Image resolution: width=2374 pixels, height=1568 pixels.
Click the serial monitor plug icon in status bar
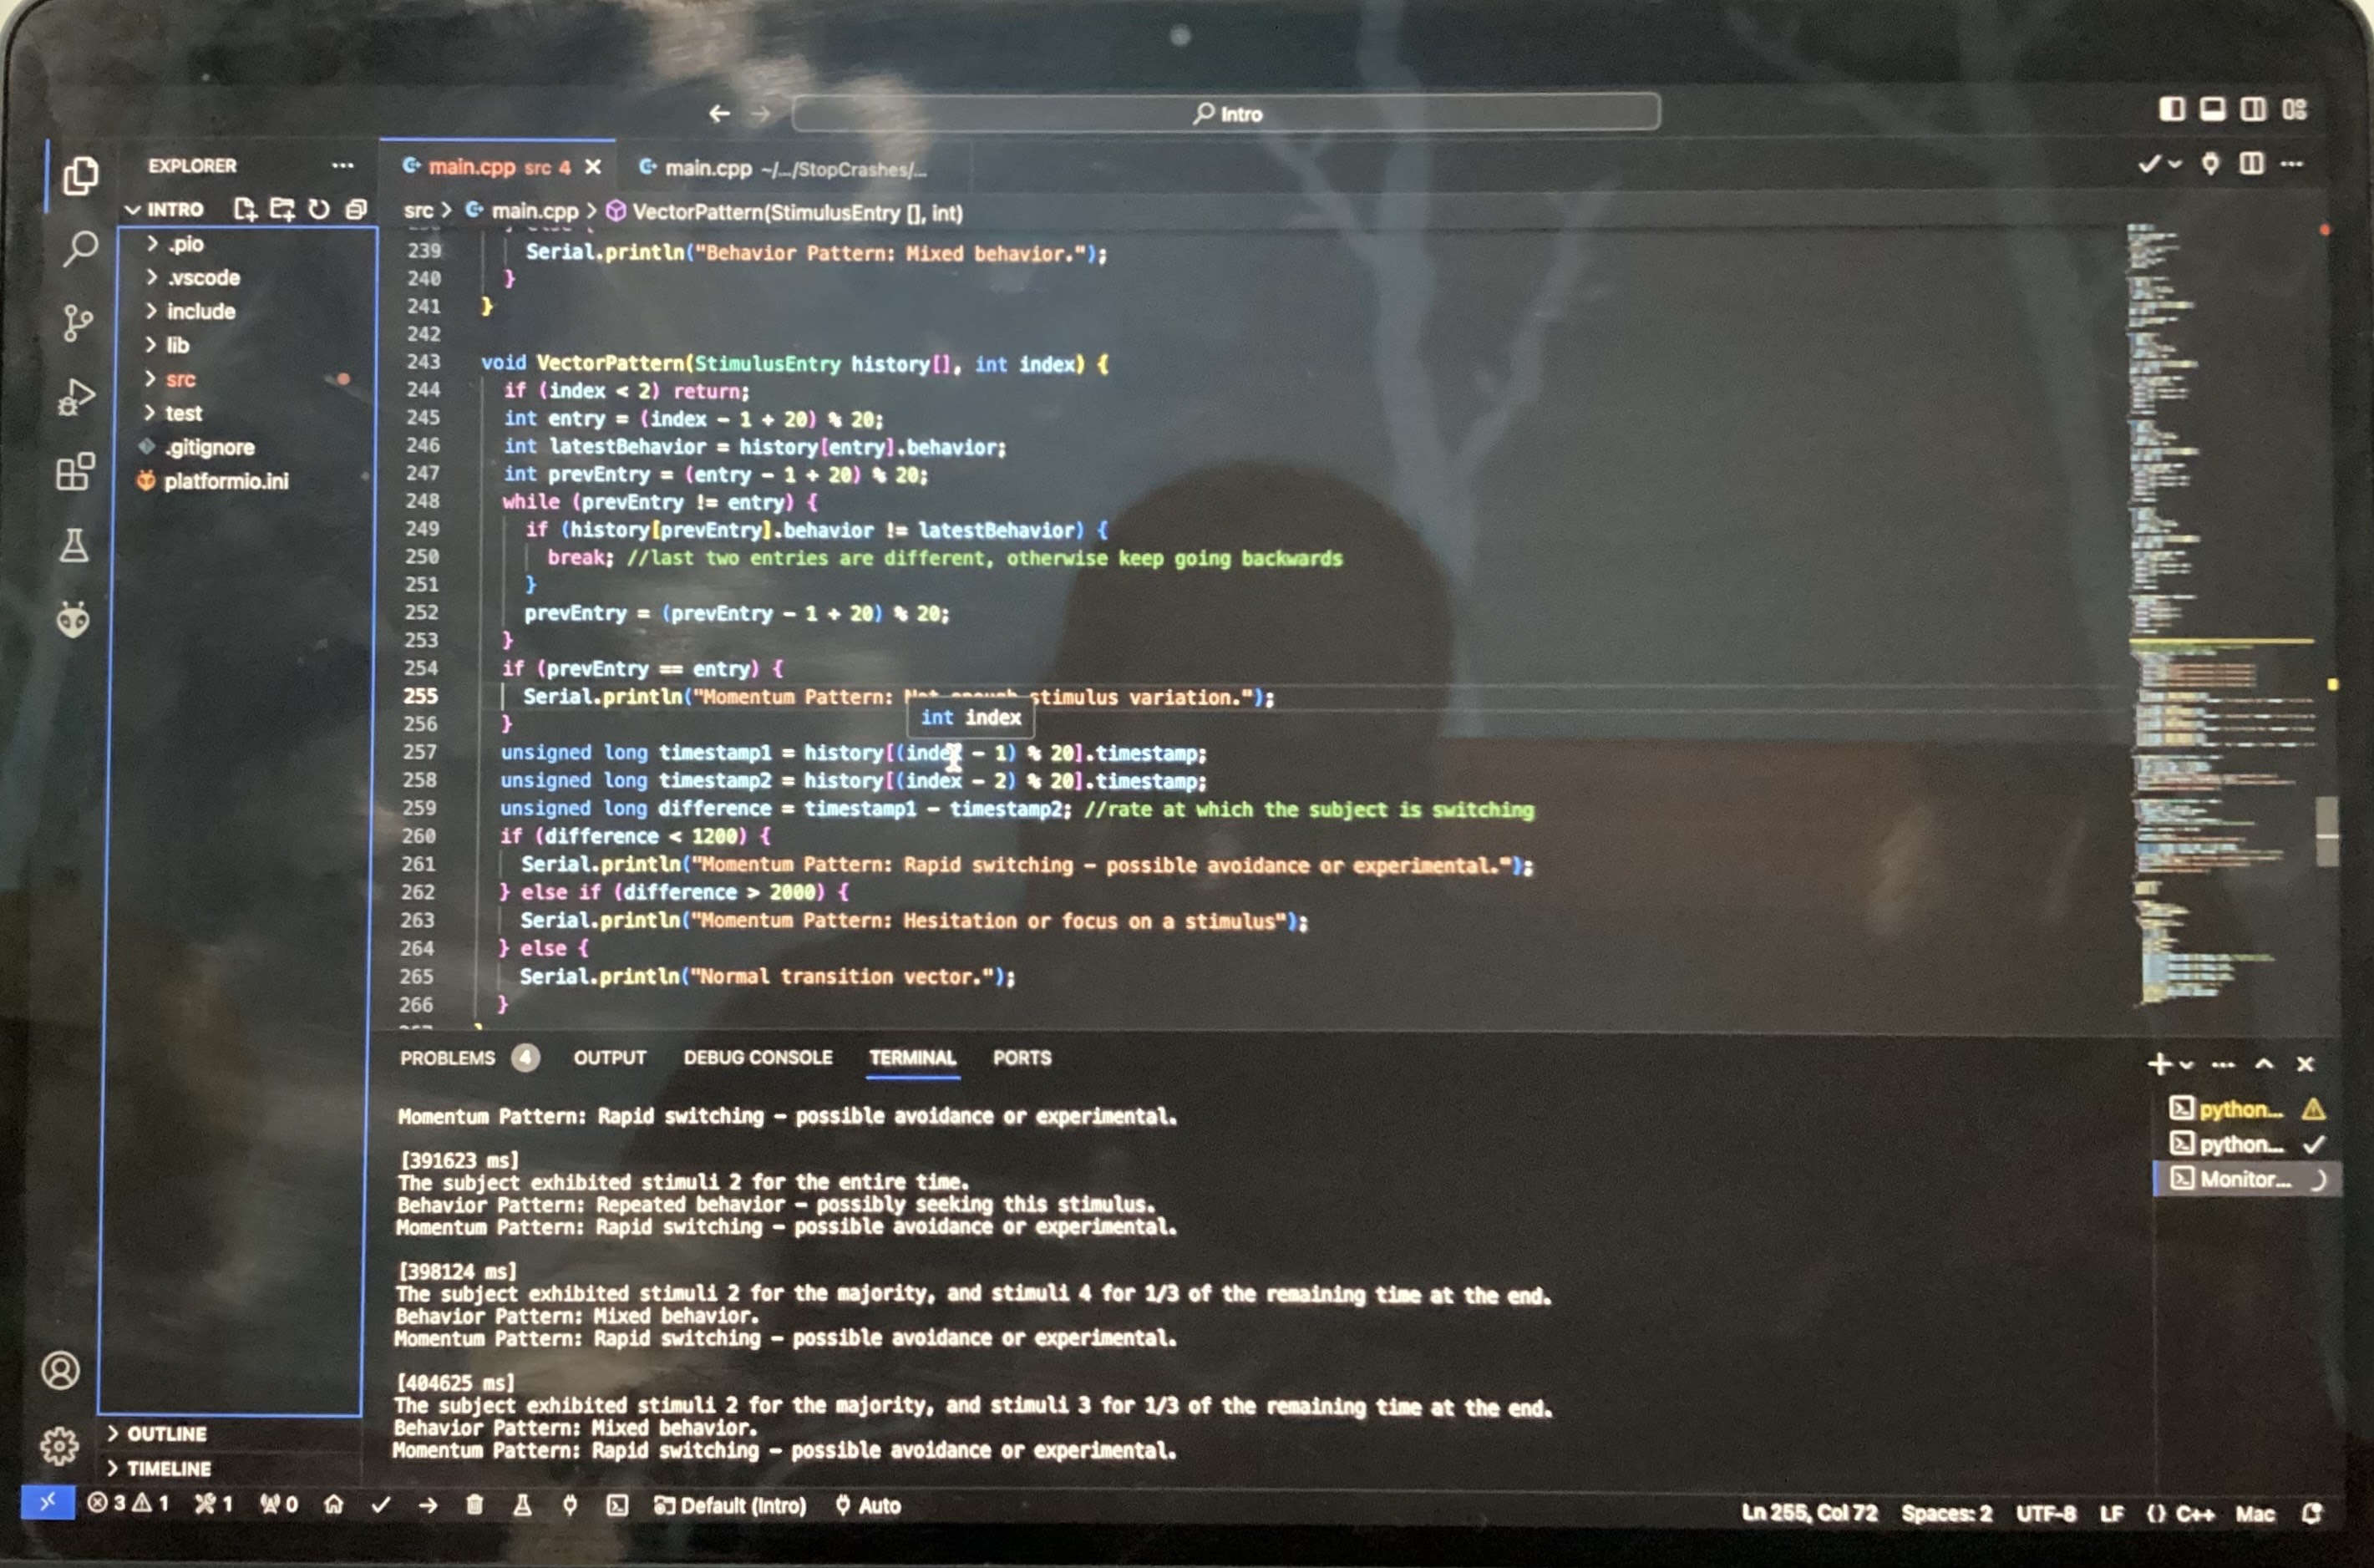point(569,1505)
